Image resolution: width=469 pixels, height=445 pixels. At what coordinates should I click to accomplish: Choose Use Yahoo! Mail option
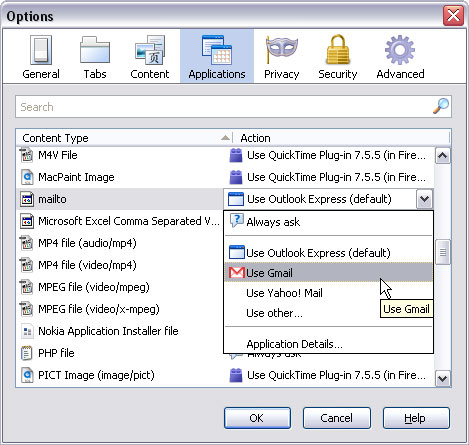point(328,293)
